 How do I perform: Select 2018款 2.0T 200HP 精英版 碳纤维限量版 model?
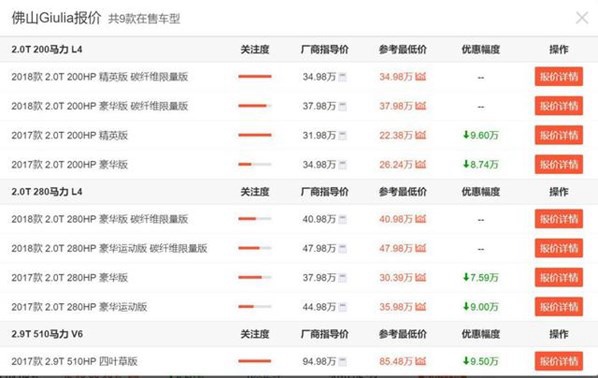(100, 77)
